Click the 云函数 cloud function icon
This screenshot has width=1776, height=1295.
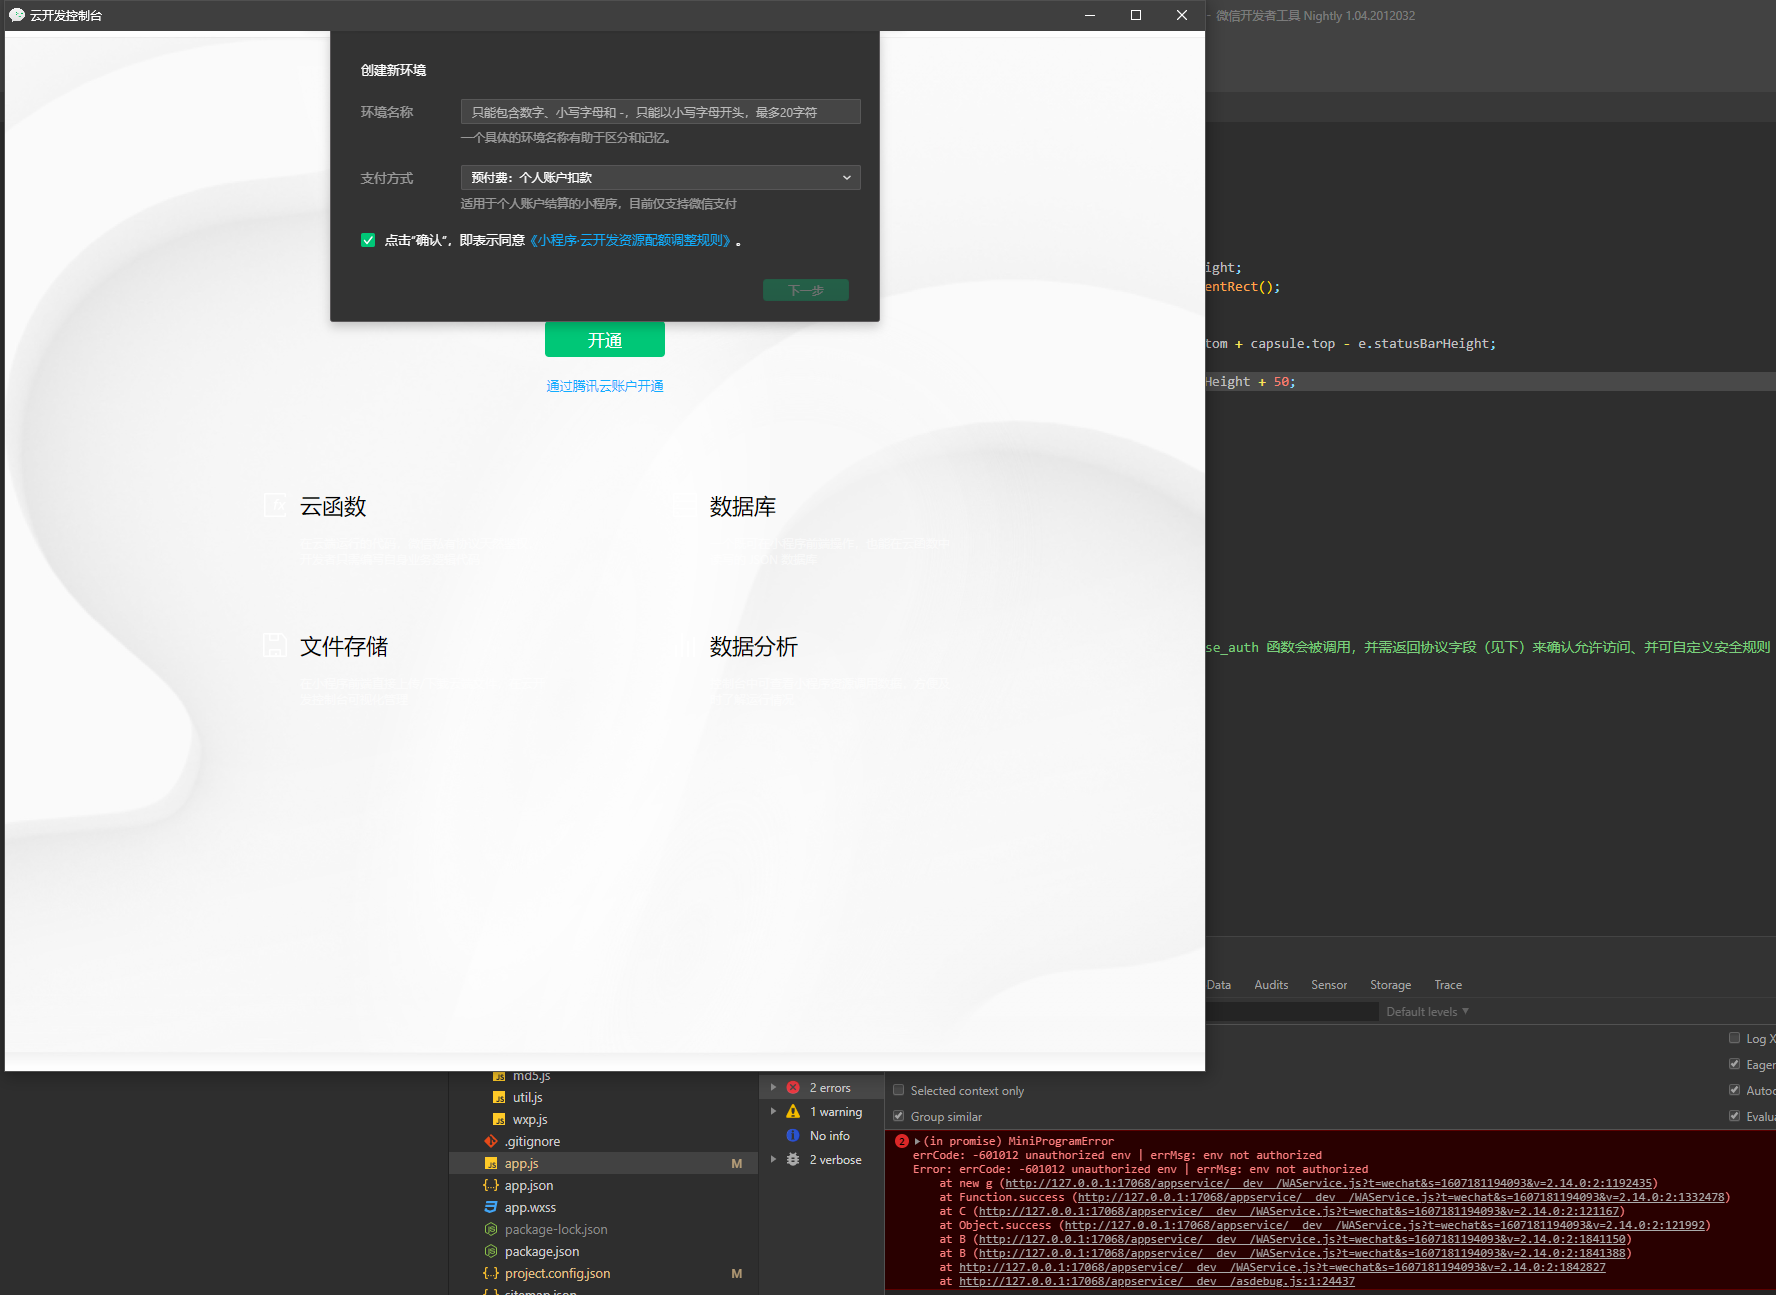[x=275, y=505]
